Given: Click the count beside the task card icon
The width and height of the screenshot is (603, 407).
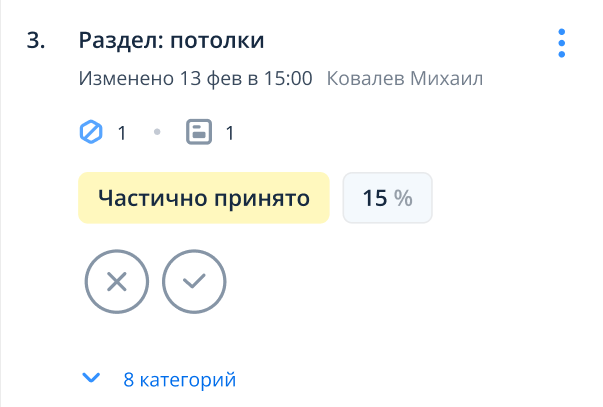Looking at the screenshot, I should [230, 132].
